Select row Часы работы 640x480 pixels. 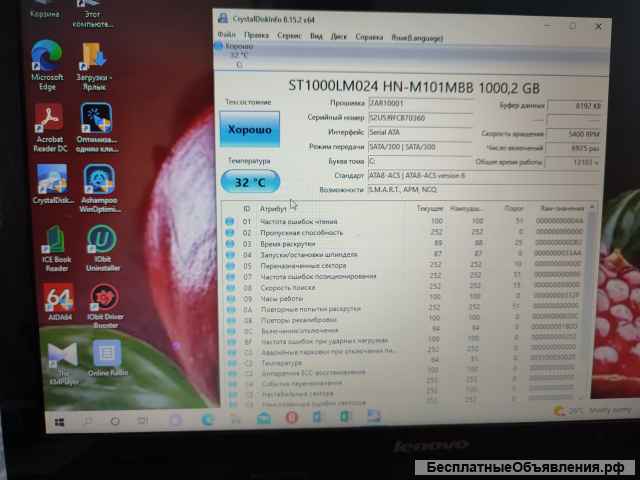click(405, 298)
